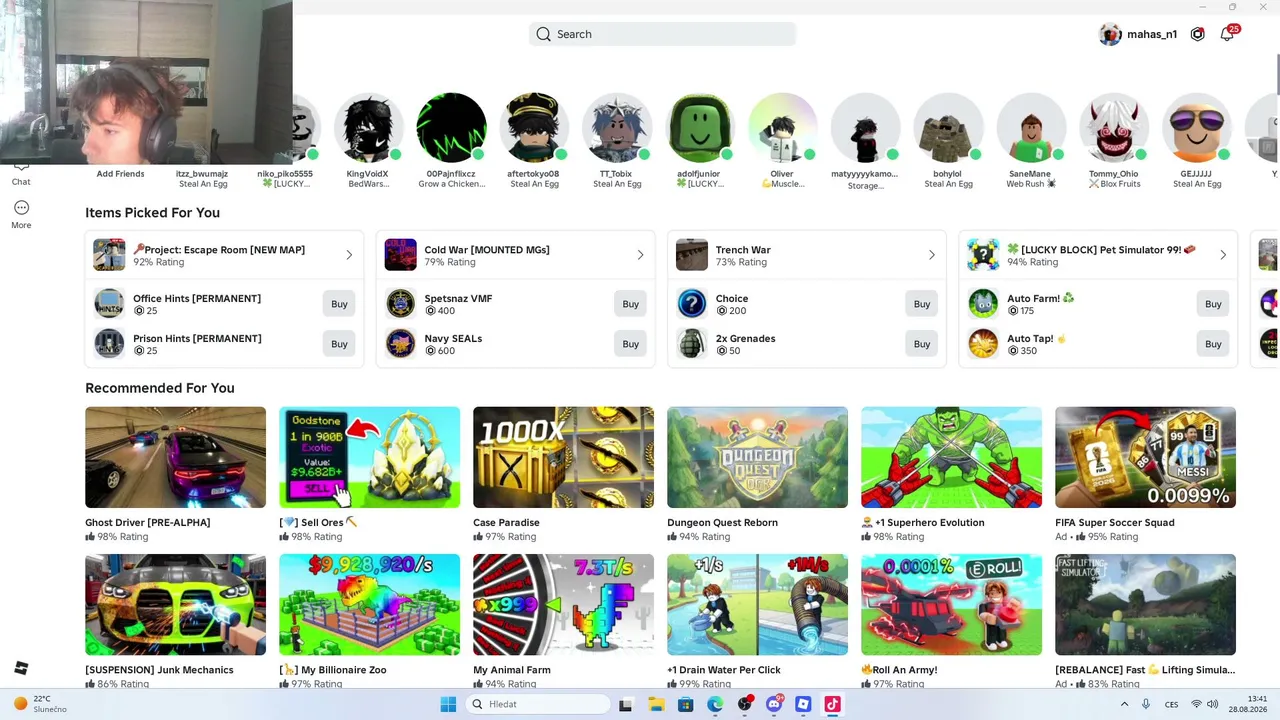Expand the Pet Simulator 99 card arrow

tap(1222, 255)
